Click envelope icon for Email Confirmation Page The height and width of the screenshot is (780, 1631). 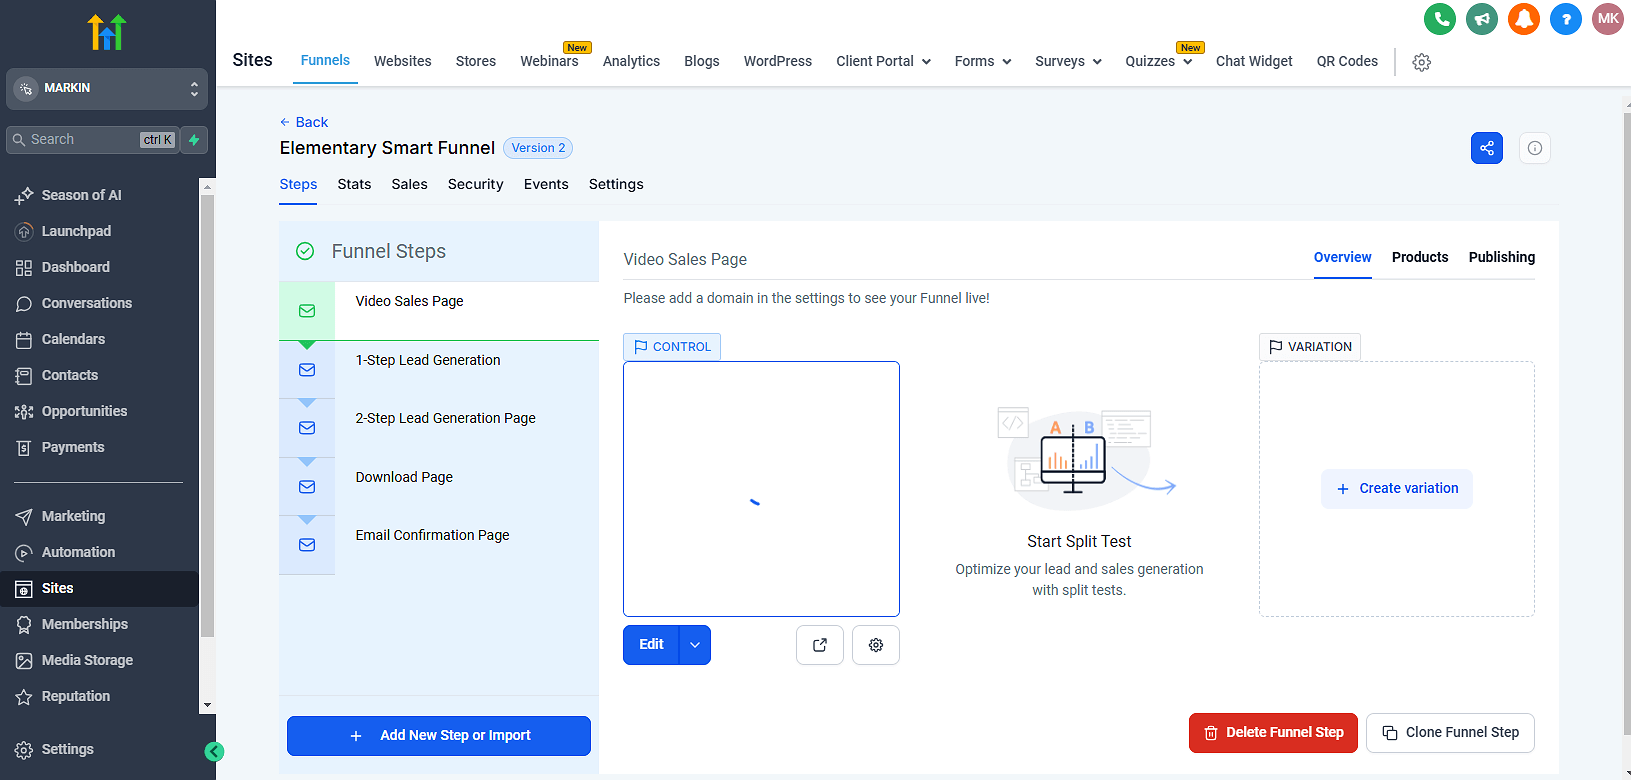coord(307,545)
